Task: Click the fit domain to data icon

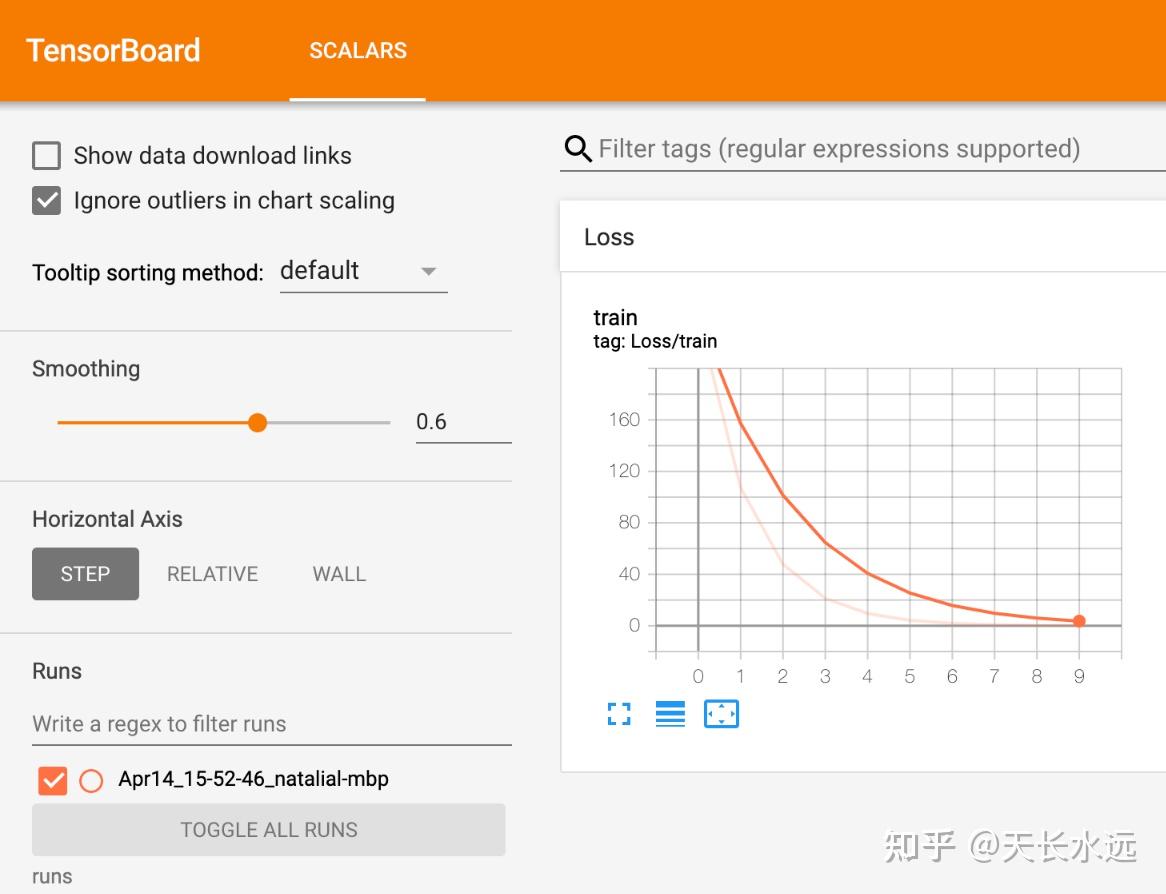Action: [721, 714]
